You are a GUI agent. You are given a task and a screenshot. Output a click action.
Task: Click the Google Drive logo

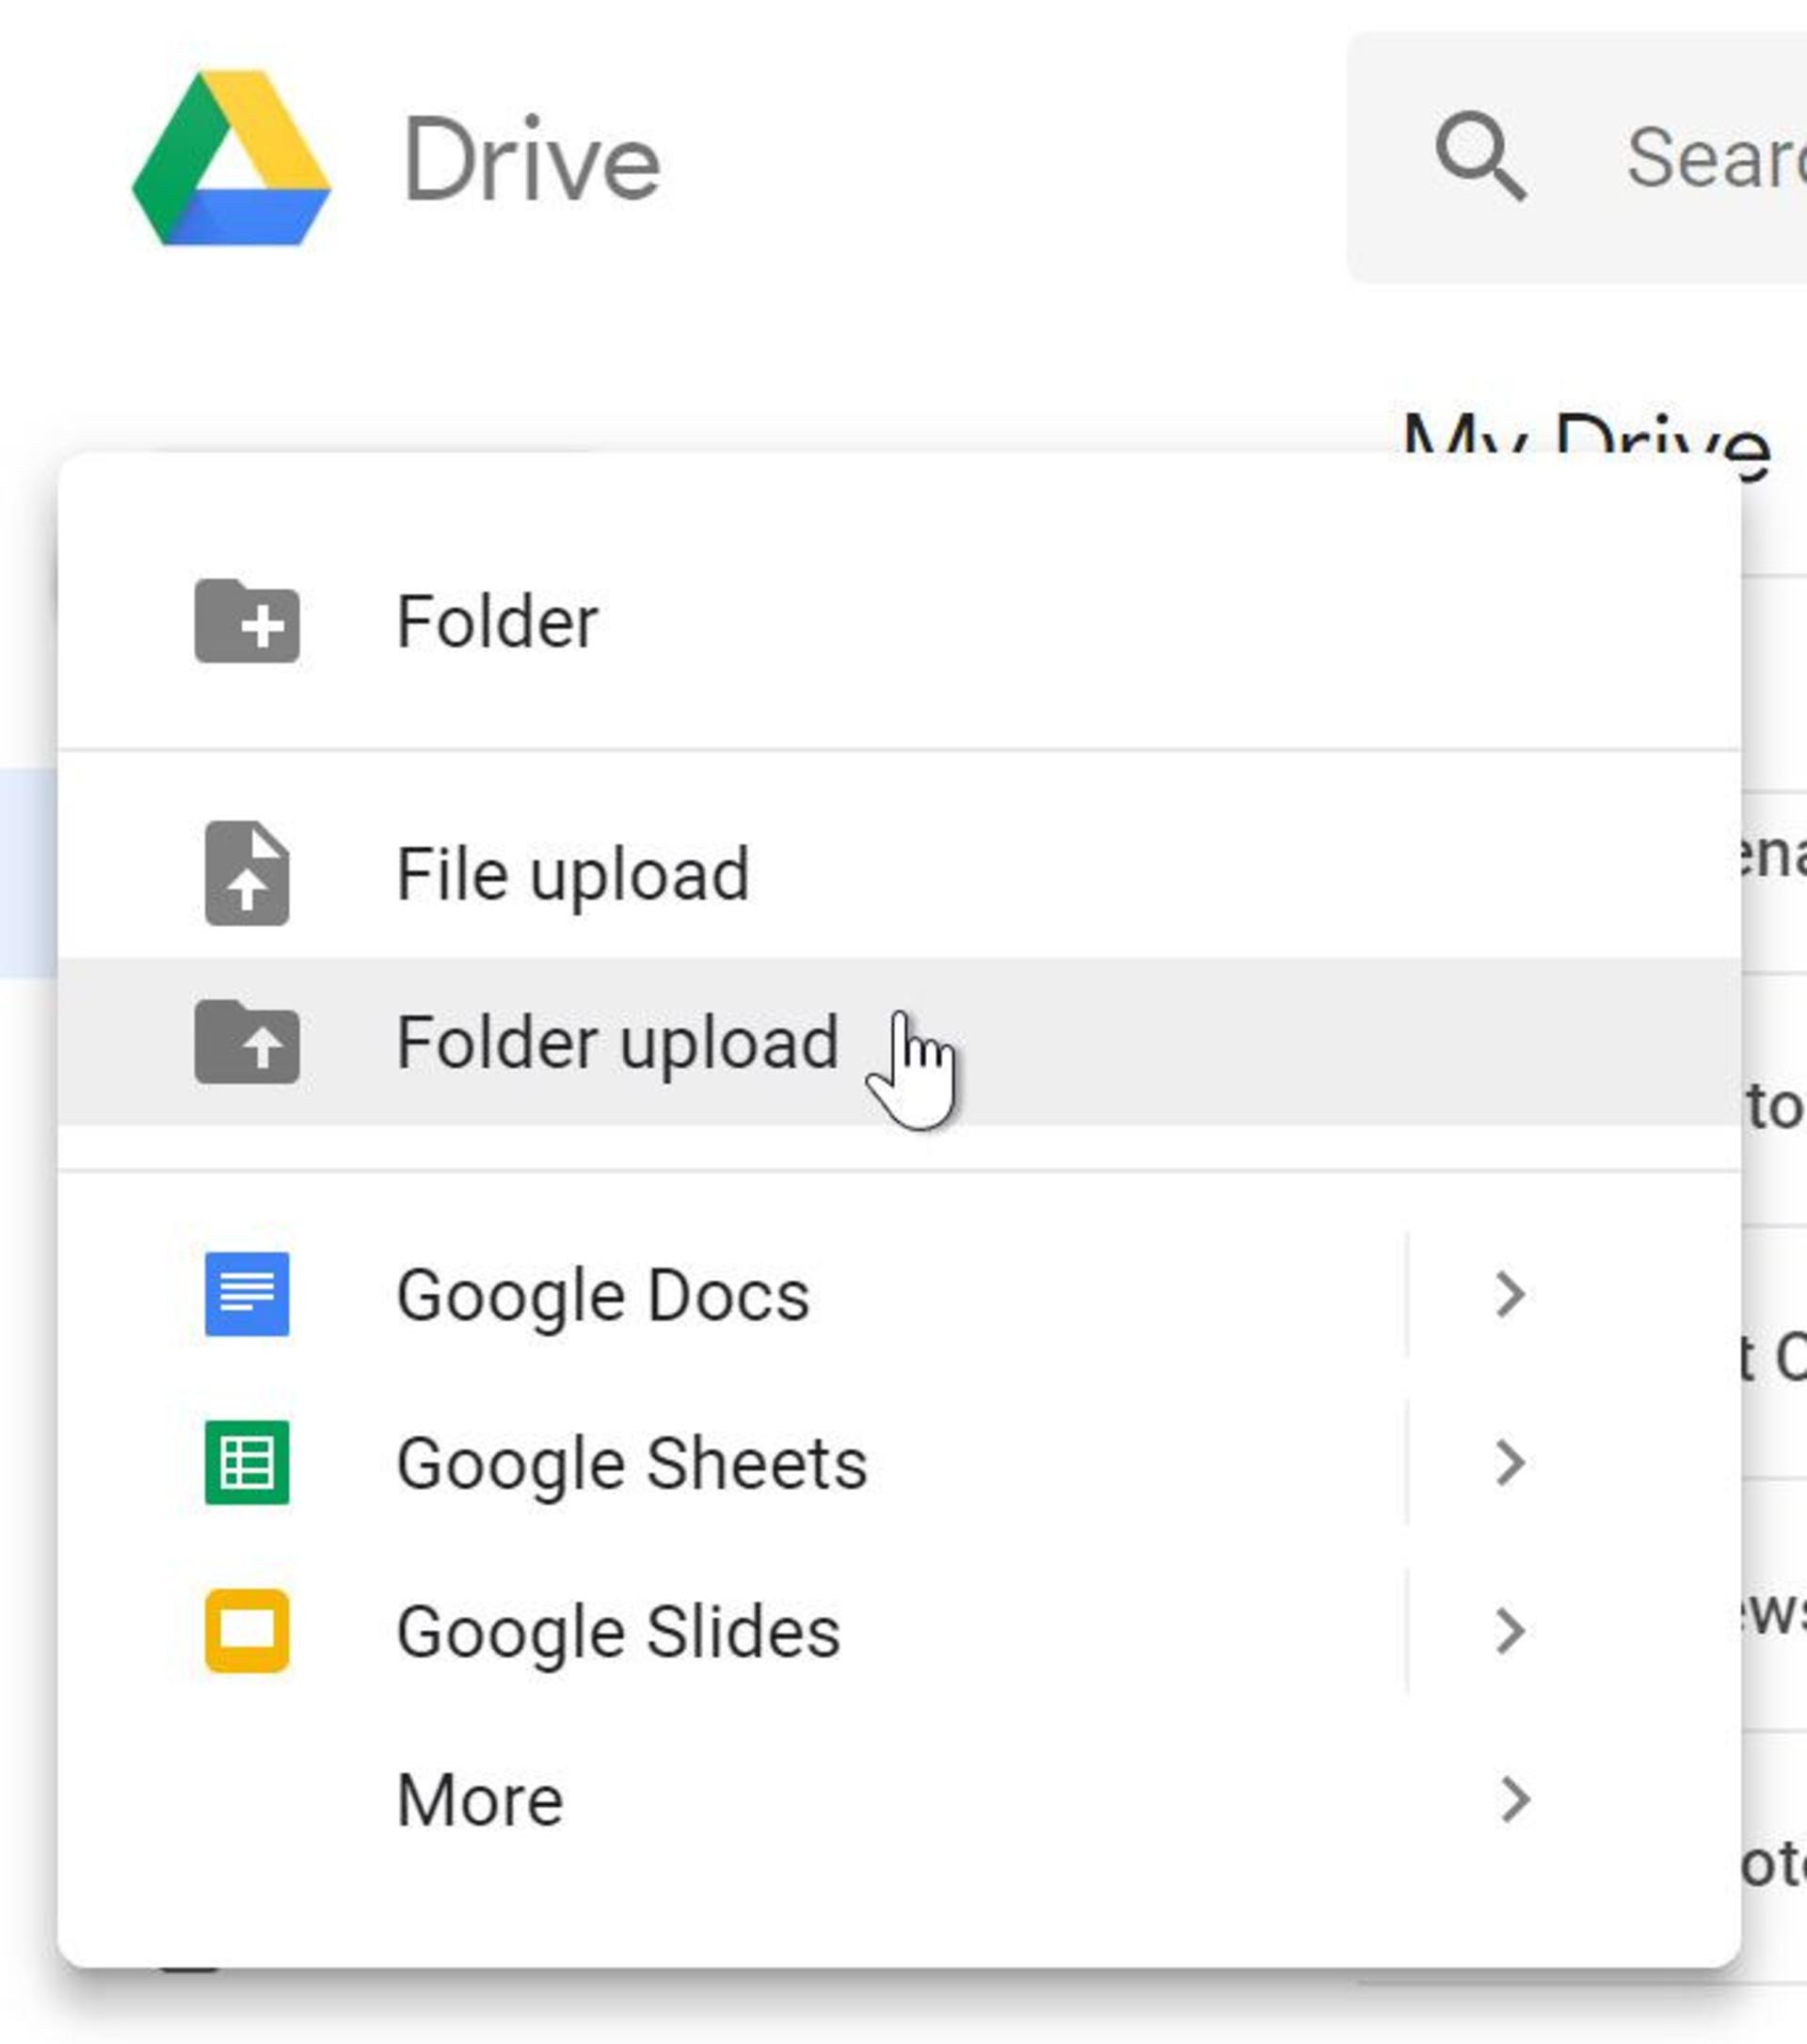click(231, 158)
